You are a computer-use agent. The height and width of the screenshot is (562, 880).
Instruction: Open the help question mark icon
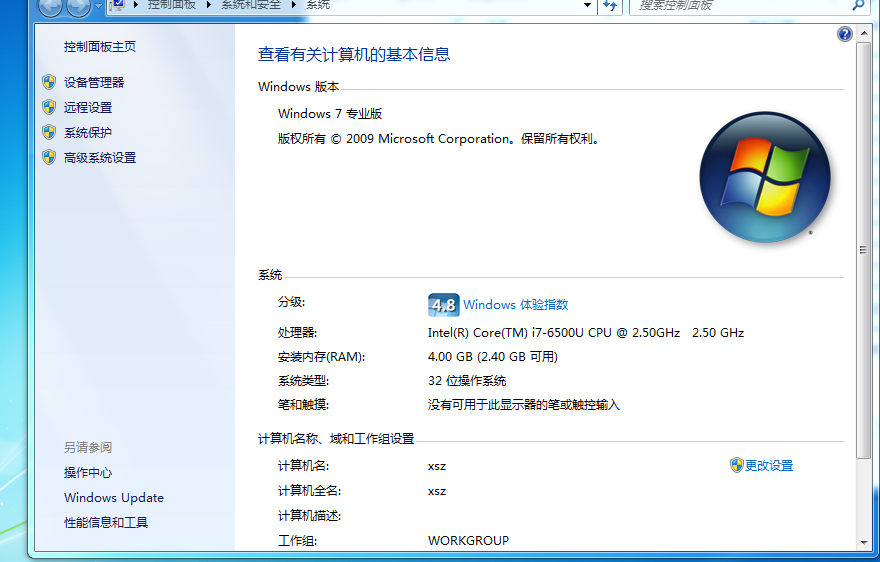[845, 34]
